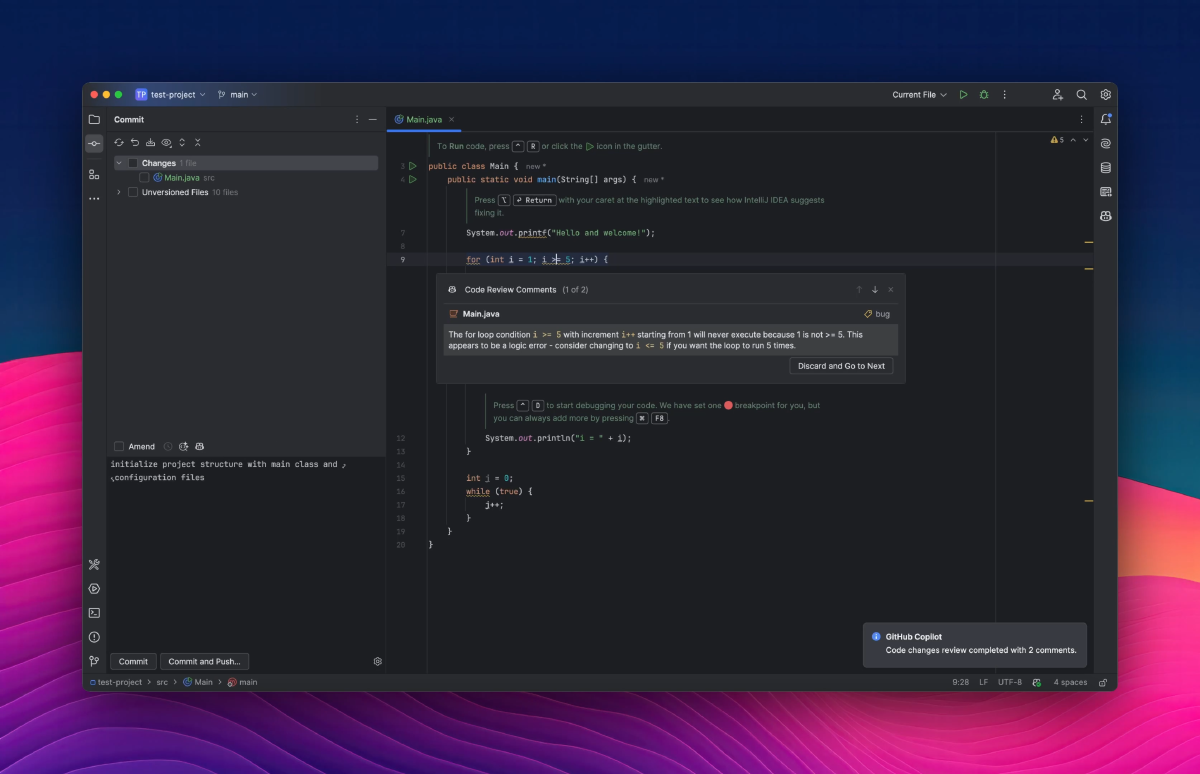Check the Amend checkbox
Screen dimensions: 1200x774
click(x=119, y=446)
